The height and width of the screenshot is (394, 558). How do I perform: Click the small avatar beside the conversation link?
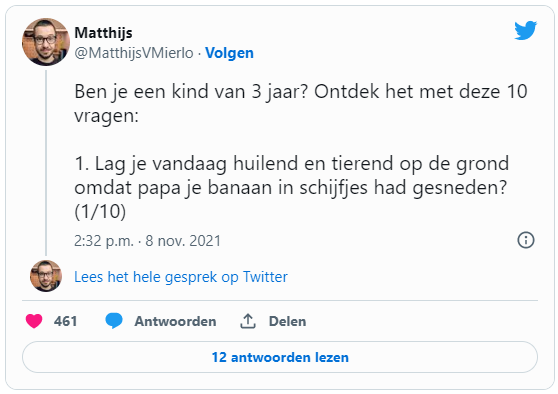pos(46,276)
